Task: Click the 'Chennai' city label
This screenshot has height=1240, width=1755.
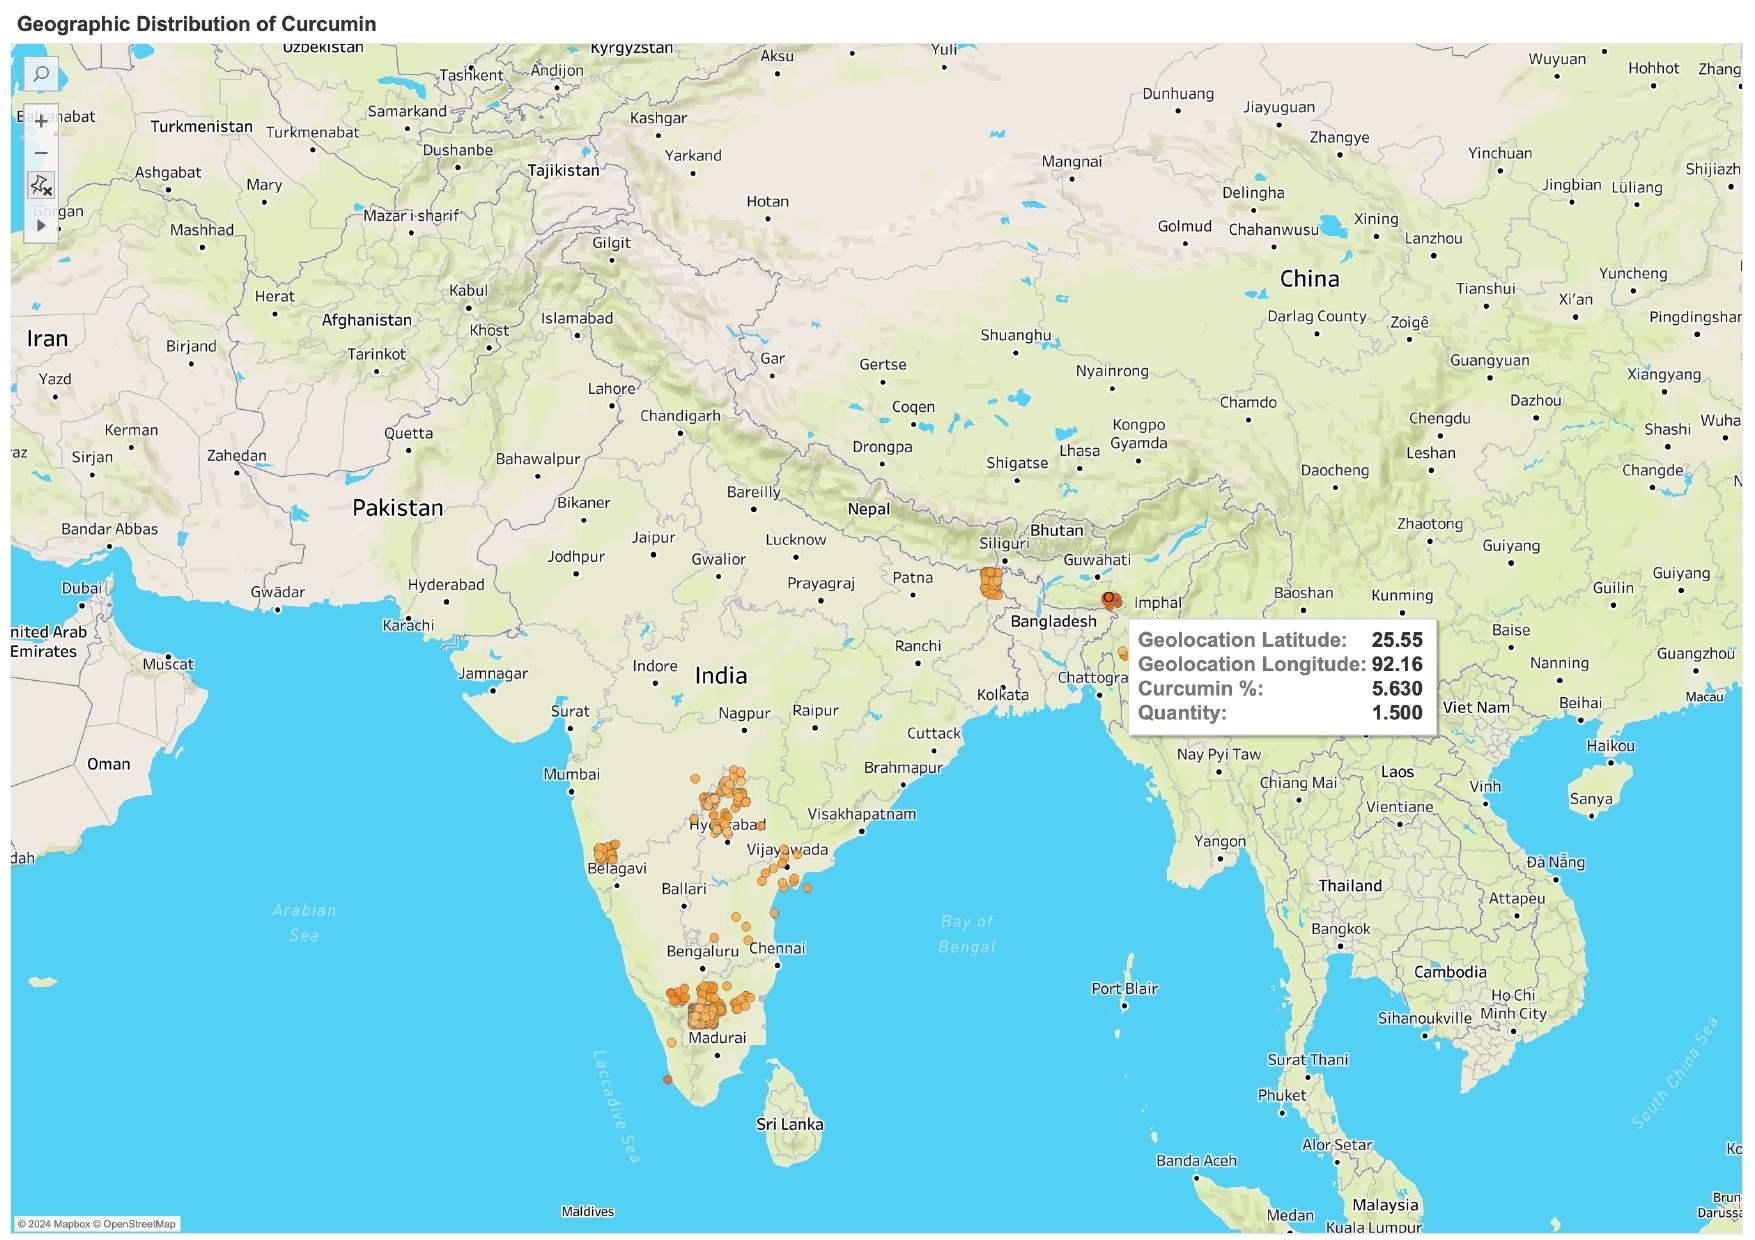Action: pyautogui.click(x=777, y=948)
